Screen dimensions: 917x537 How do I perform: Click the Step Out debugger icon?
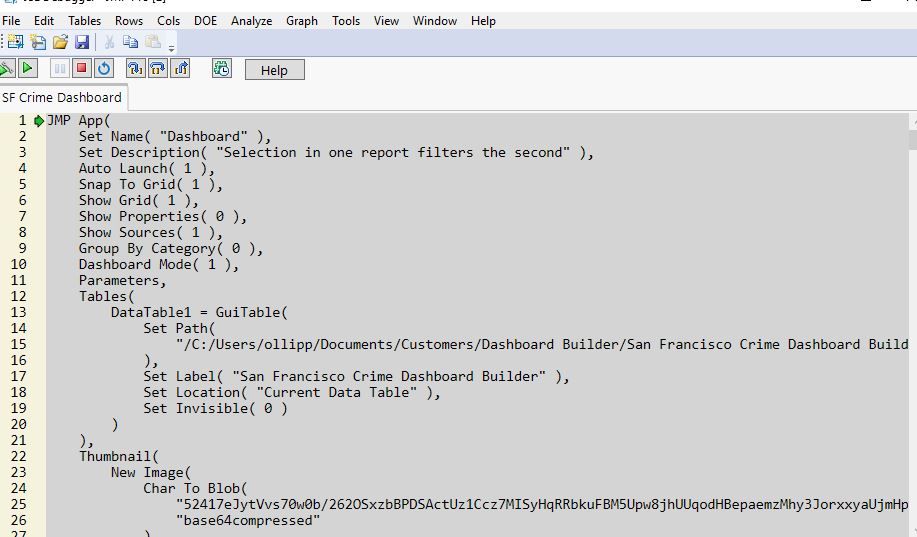click(180, 69)
